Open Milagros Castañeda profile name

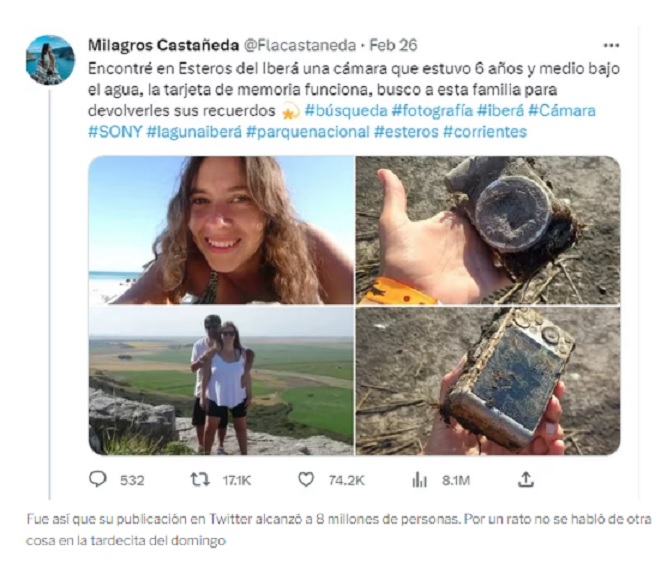click(164, 45)
